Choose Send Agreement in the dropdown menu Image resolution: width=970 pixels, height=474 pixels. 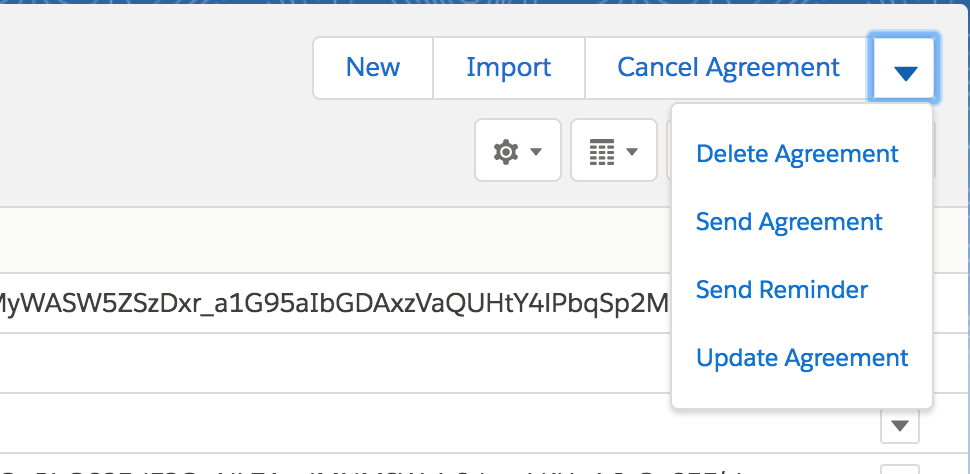point(789,222)
